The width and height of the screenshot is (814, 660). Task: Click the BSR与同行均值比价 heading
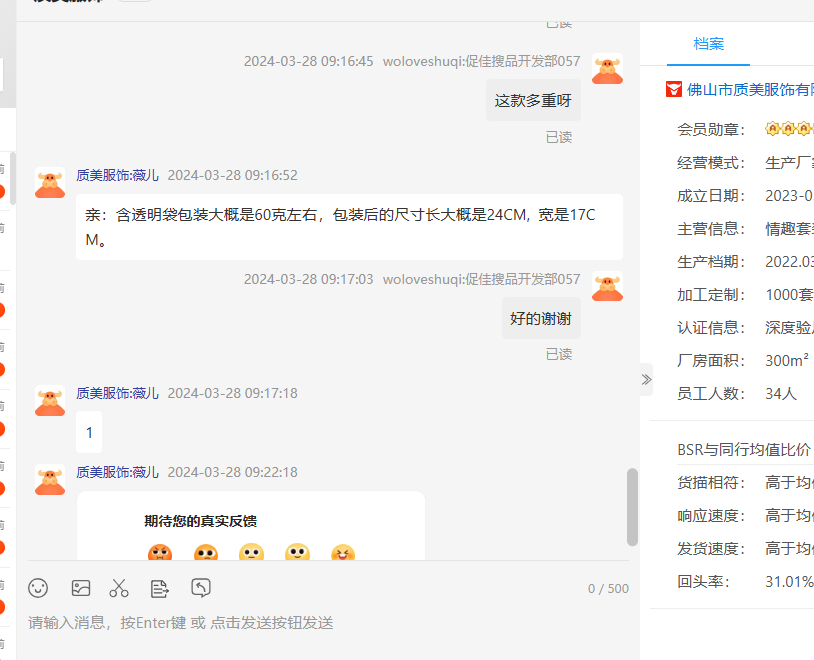pyautogui.click(x=744, y=450)
